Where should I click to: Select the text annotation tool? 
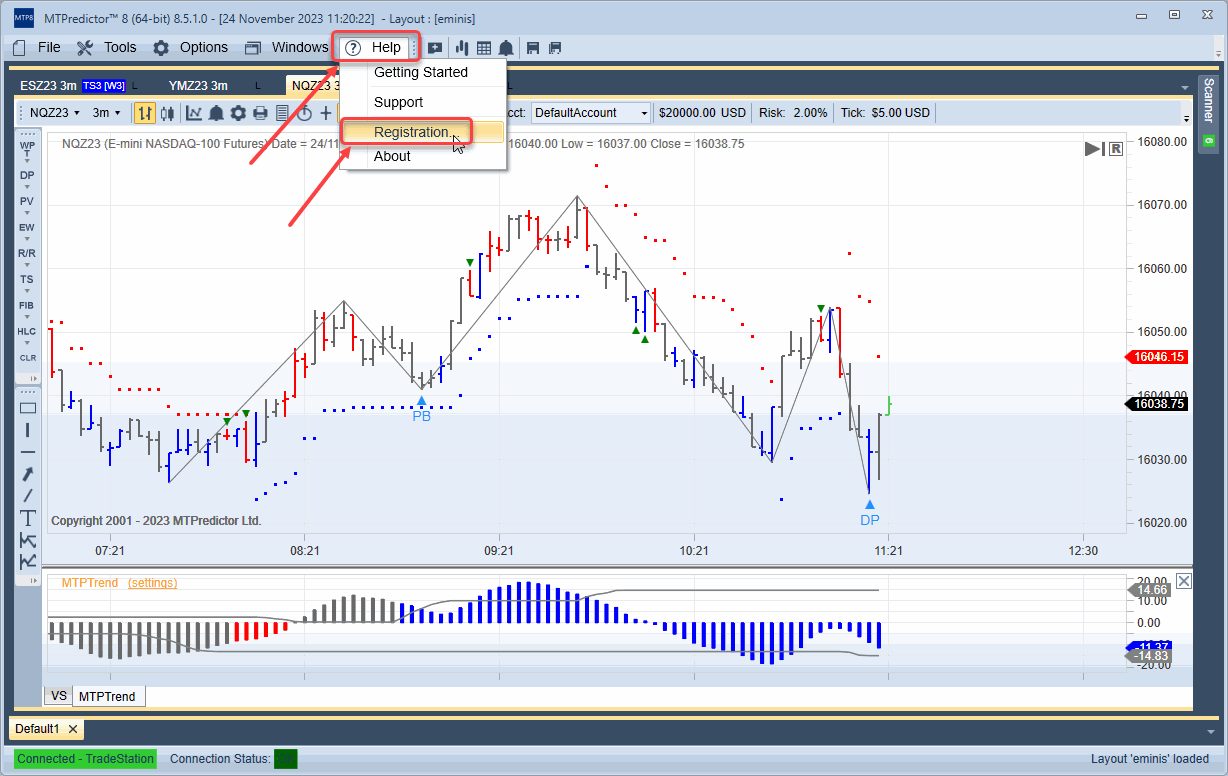click(28, 517)
